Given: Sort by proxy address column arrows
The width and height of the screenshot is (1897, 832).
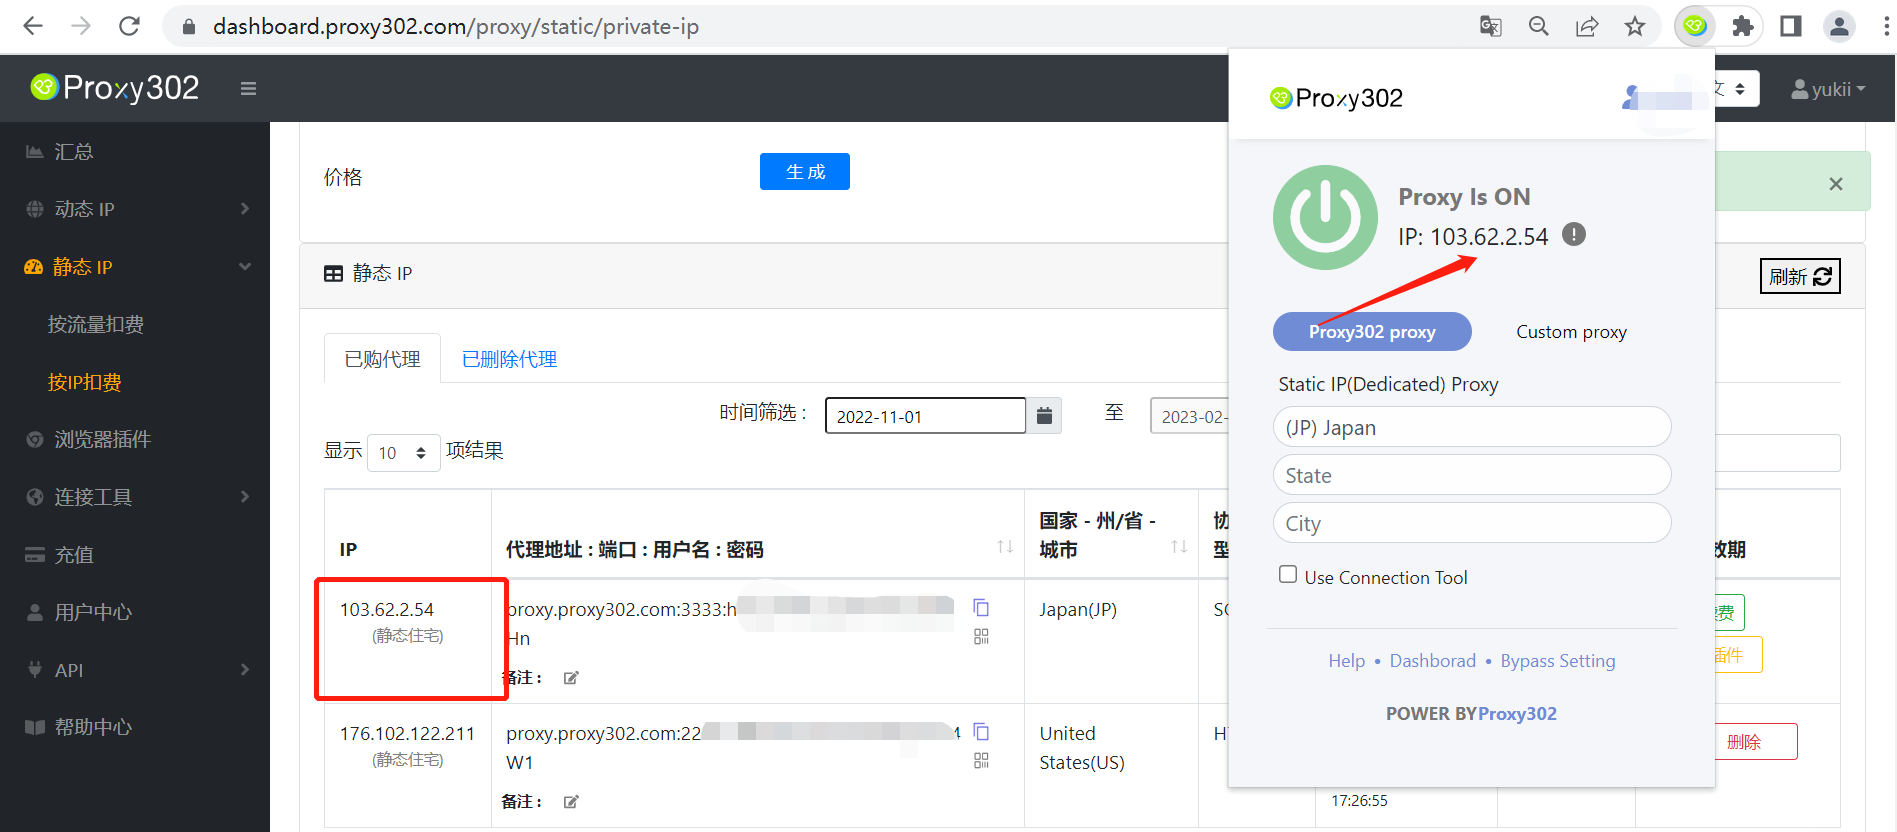Looking at the screenshot, I should point(1005,547).
